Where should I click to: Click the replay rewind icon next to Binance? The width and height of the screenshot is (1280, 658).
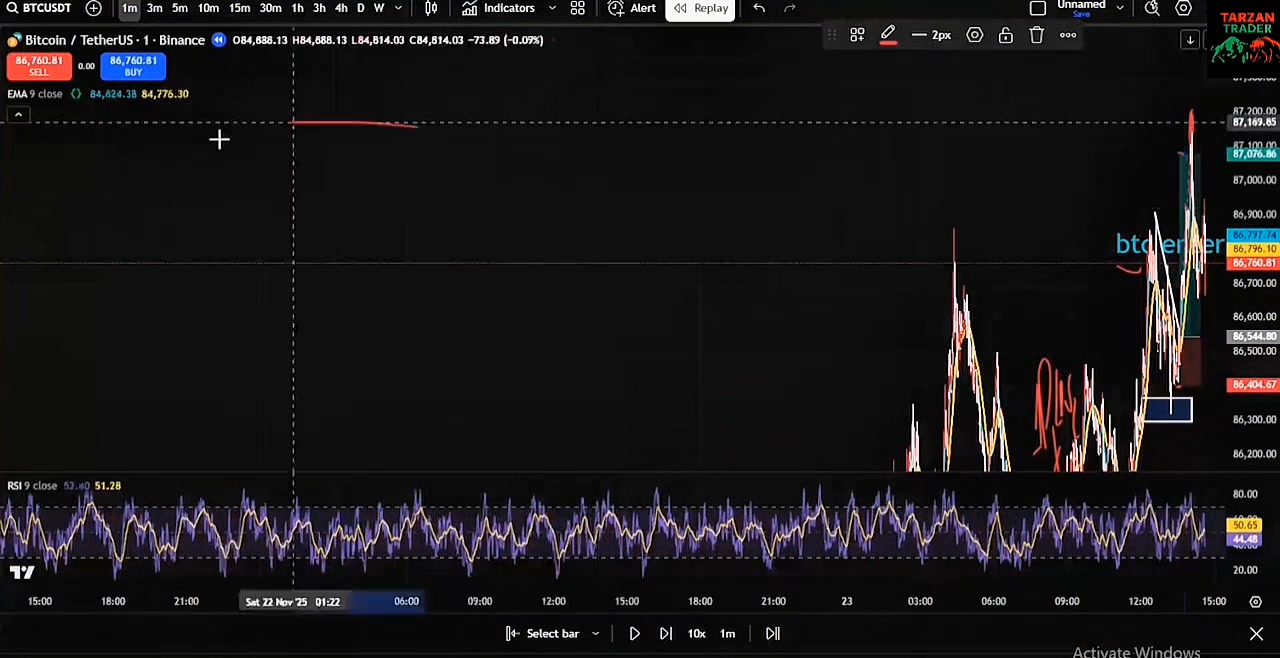(218, 40)
